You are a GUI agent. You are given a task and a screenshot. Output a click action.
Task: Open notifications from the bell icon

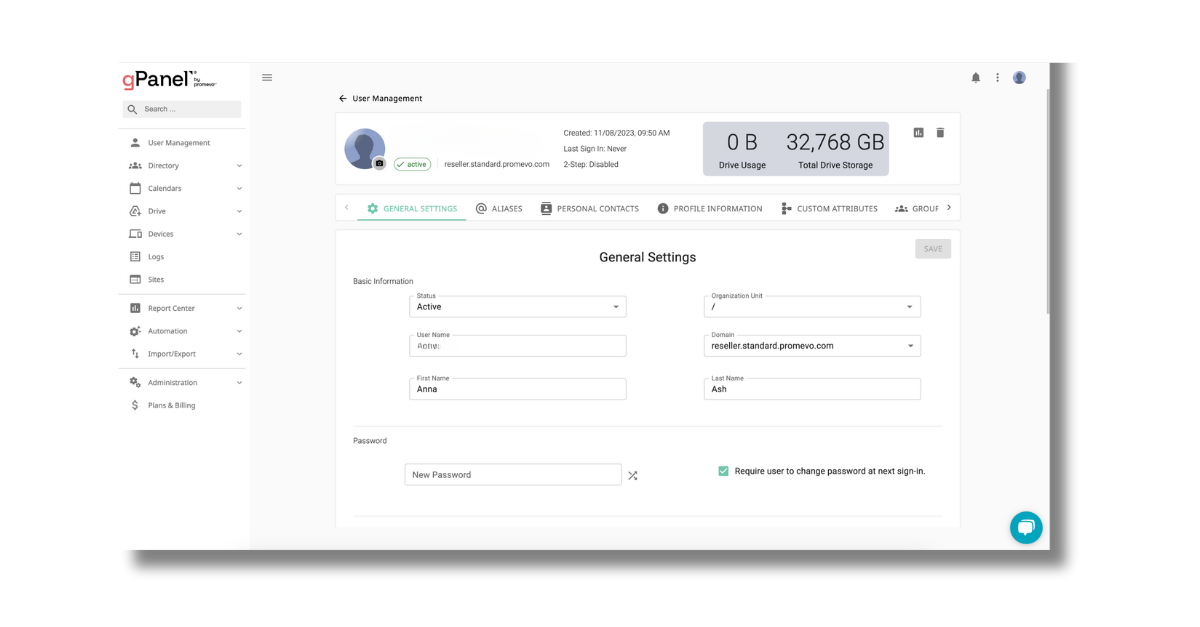(x=975, y=77)
